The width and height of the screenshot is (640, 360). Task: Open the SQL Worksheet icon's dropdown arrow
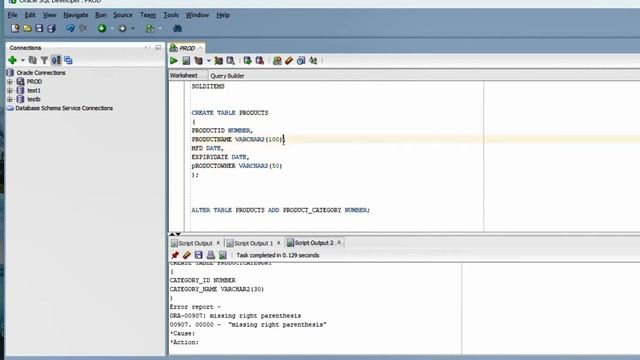[x=160, y=29]
